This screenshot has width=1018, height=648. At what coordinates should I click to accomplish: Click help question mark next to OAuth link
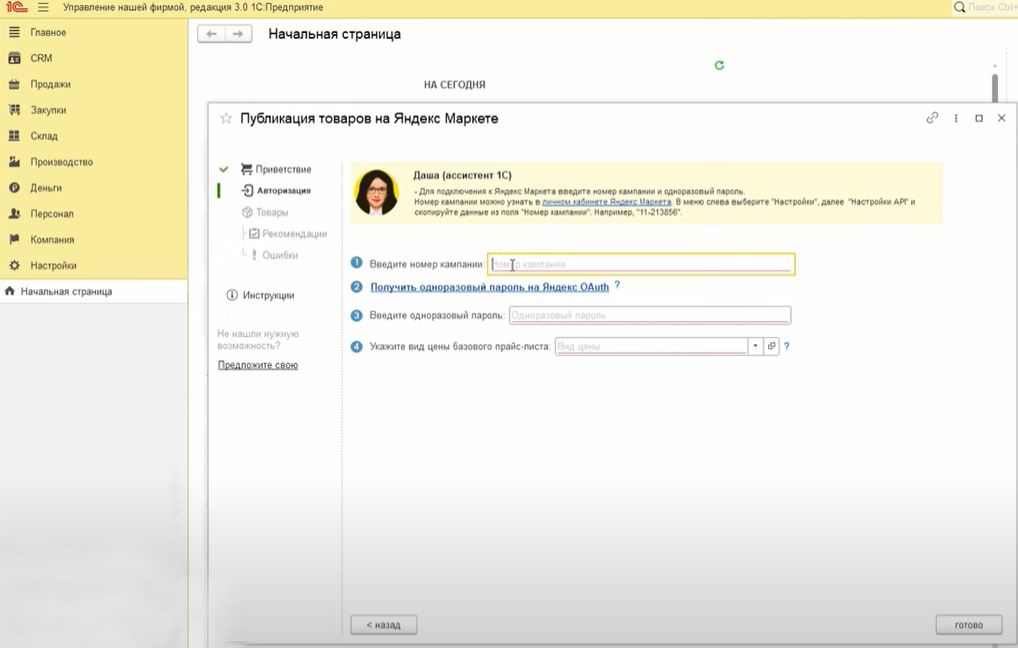(617, 286)
